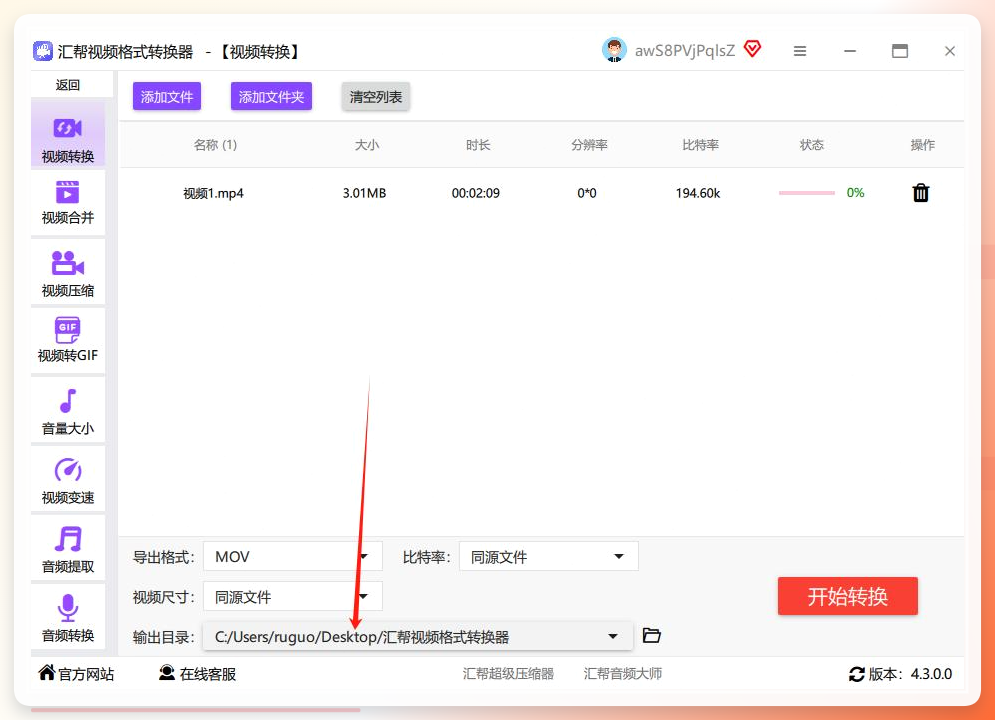
Task: Select the file name 视频1.mp4
Action: tap(214, 193)
